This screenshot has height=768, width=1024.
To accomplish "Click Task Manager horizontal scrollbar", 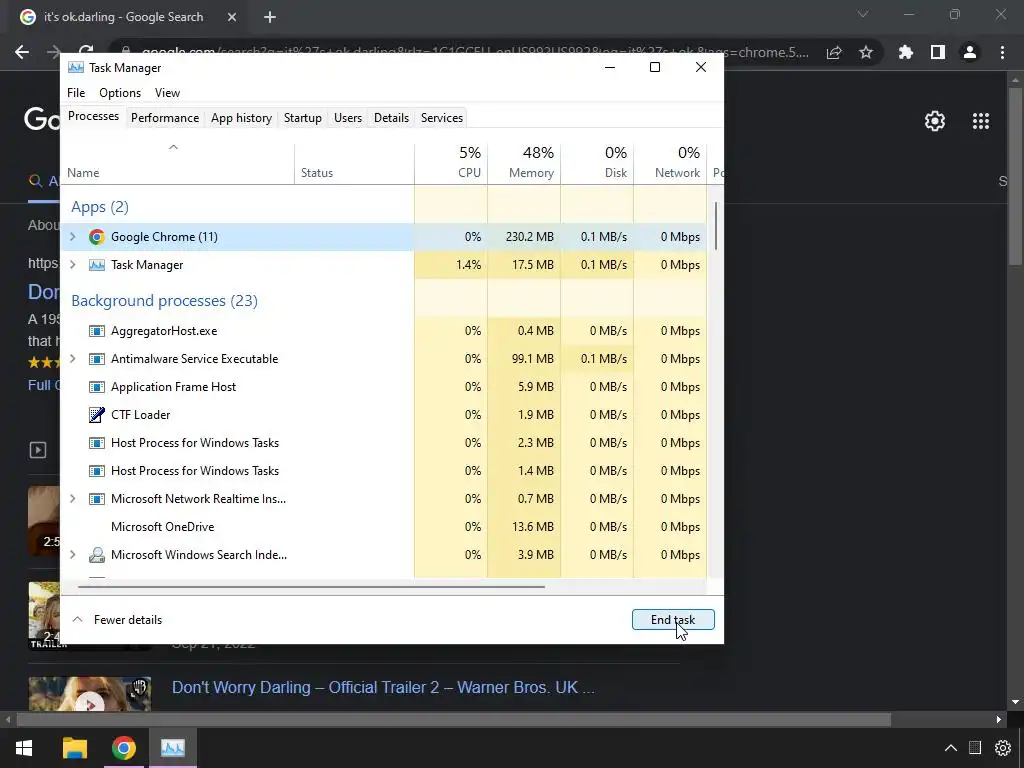I will point(311,587).
